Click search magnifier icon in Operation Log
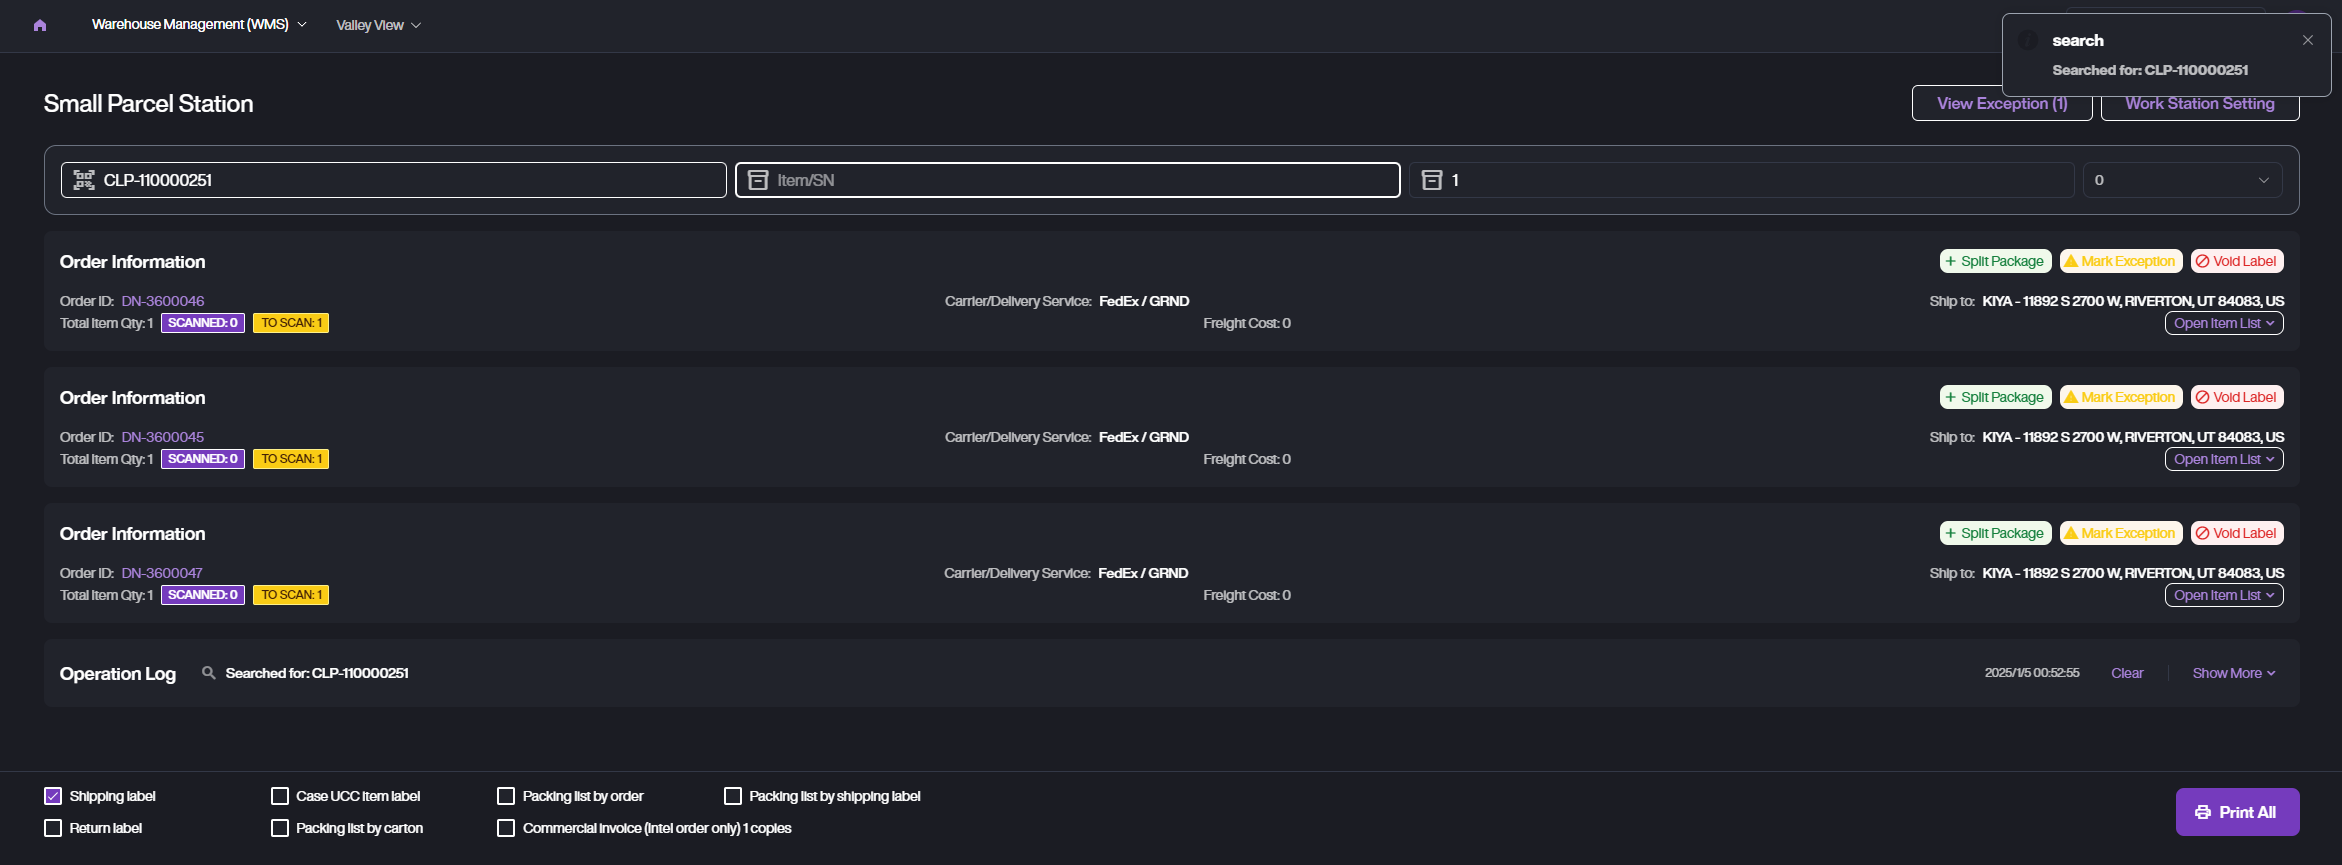Screen dimensions: 2342x865 [208, 673]
